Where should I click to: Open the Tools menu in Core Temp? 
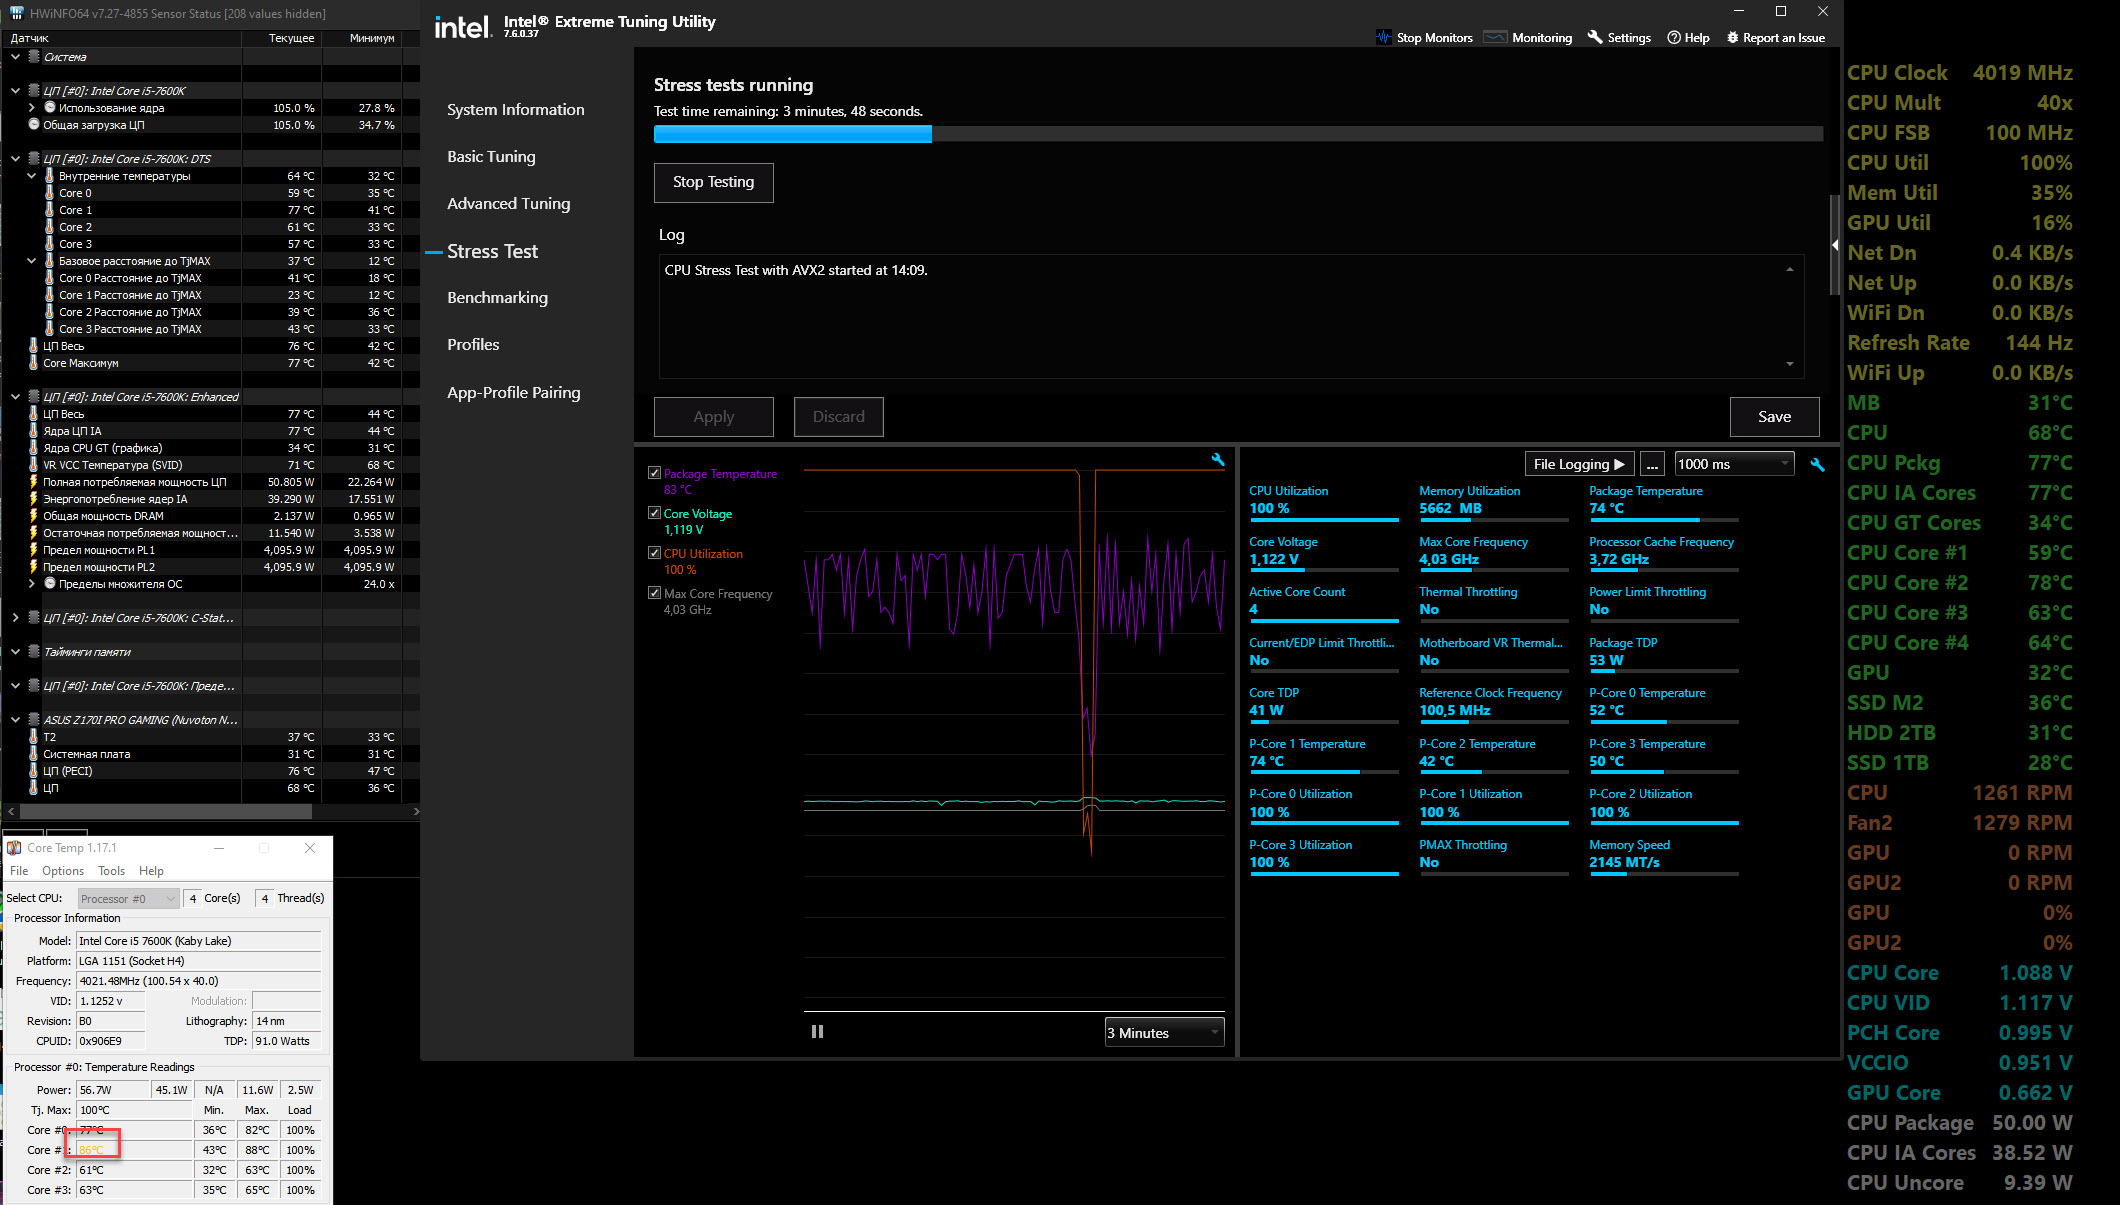(x=111, y=871)
